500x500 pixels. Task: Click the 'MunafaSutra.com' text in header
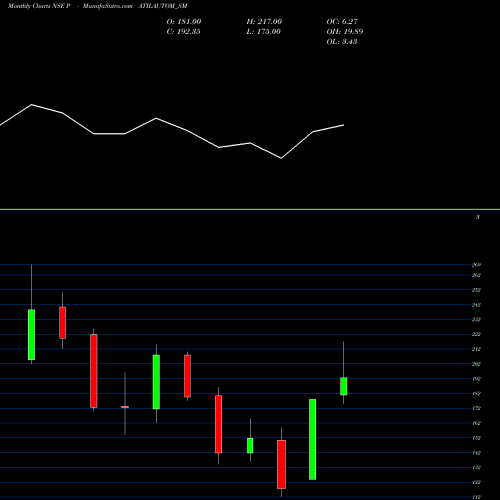(x=107, y=6)
